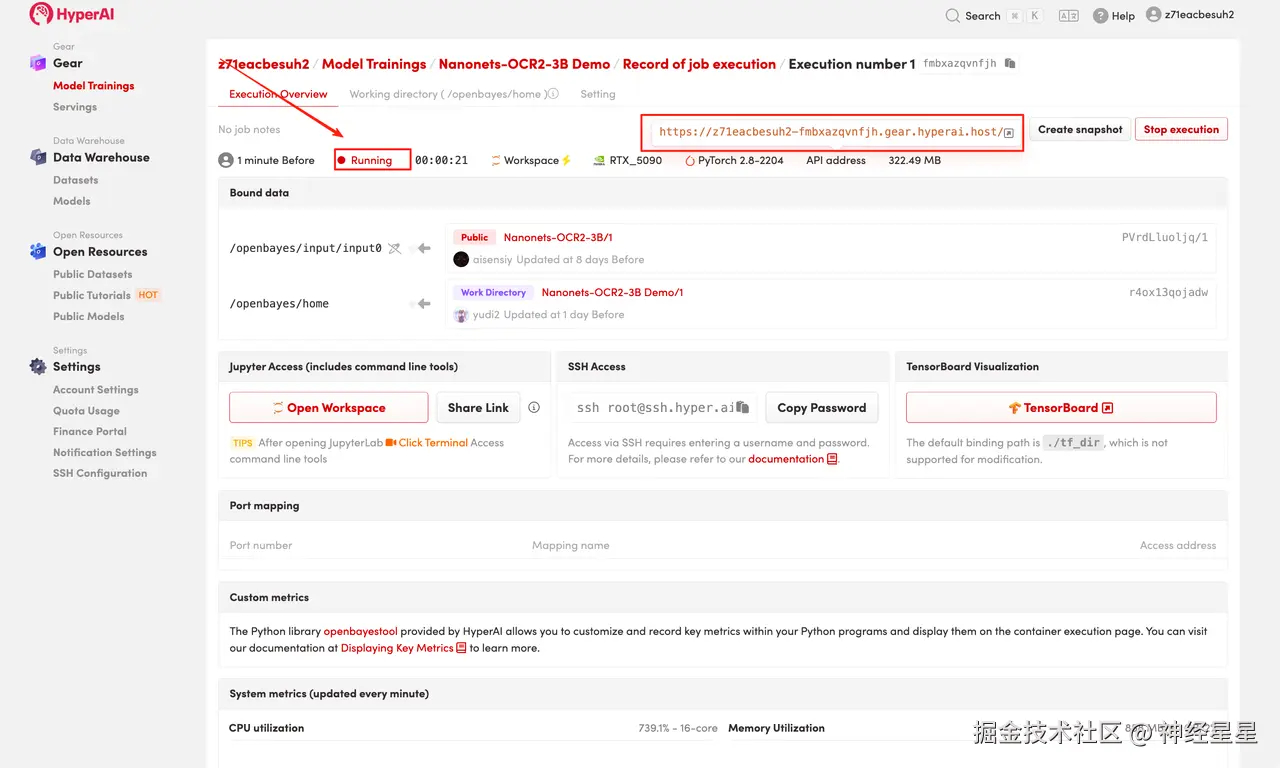Switch to the Setting tab

(598, 94)
